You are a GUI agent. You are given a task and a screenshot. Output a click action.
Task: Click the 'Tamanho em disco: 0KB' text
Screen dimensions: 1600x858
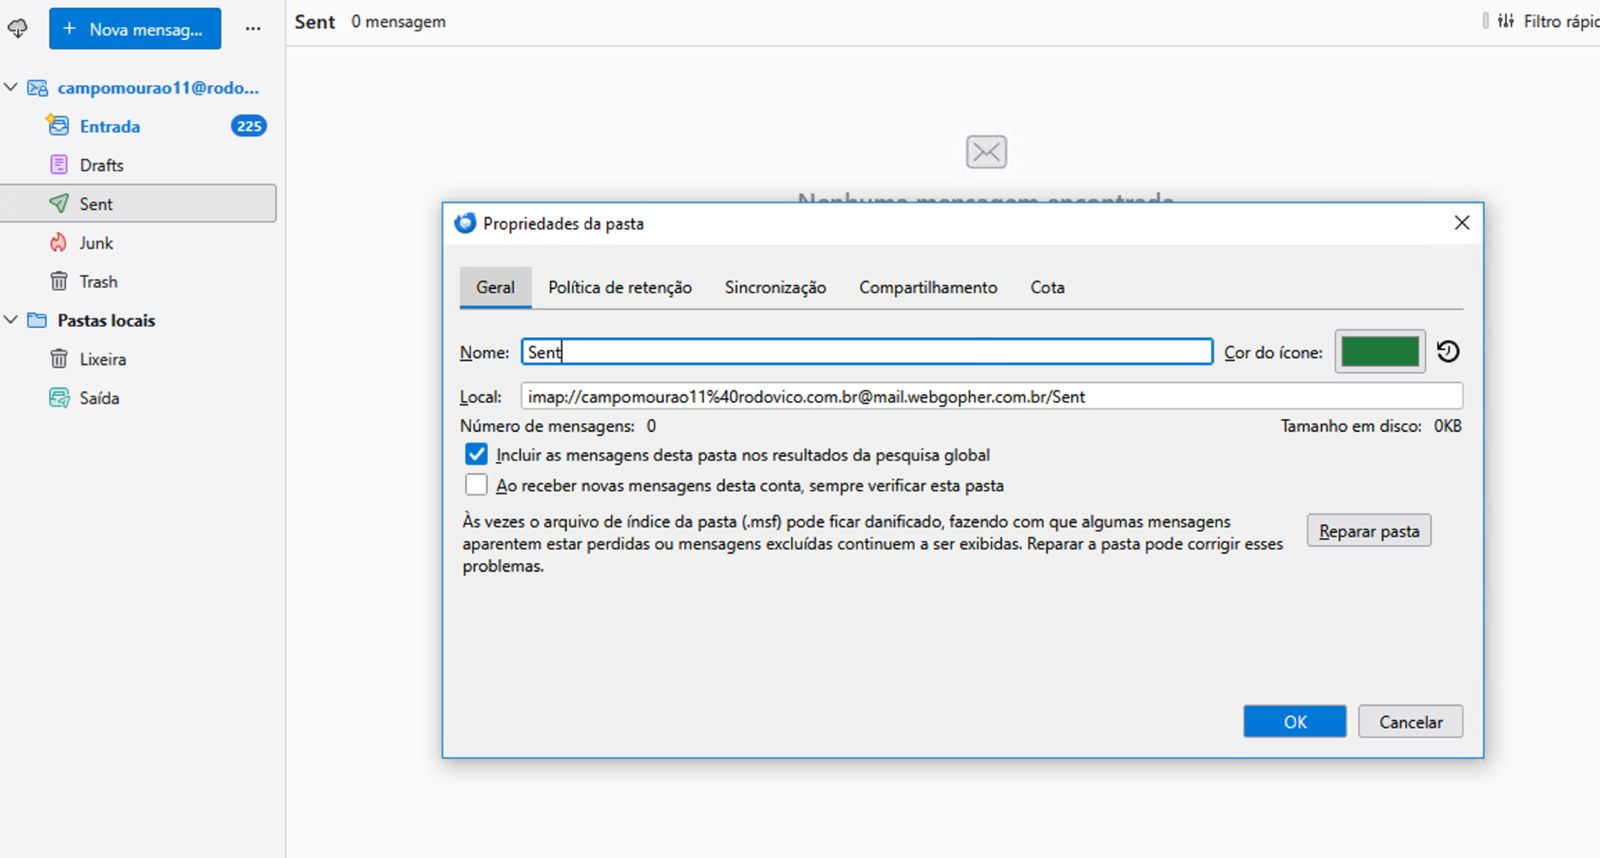pos(1371,426)
